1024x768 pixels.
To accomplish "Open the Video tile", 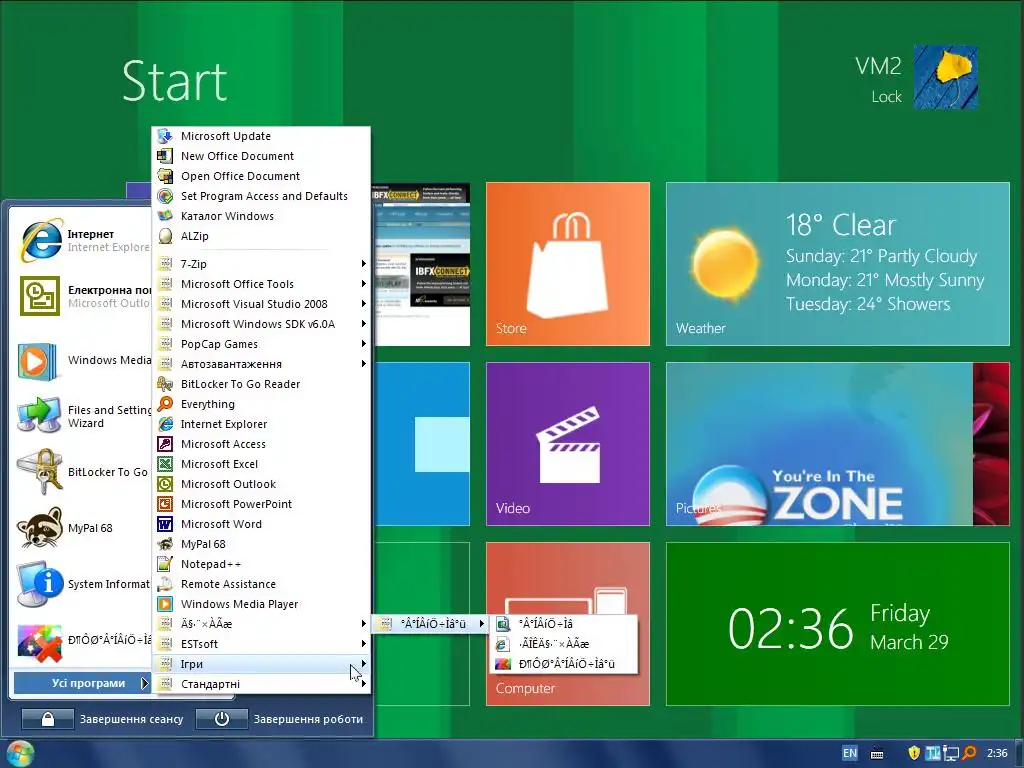I will click(x=568, y=443).
